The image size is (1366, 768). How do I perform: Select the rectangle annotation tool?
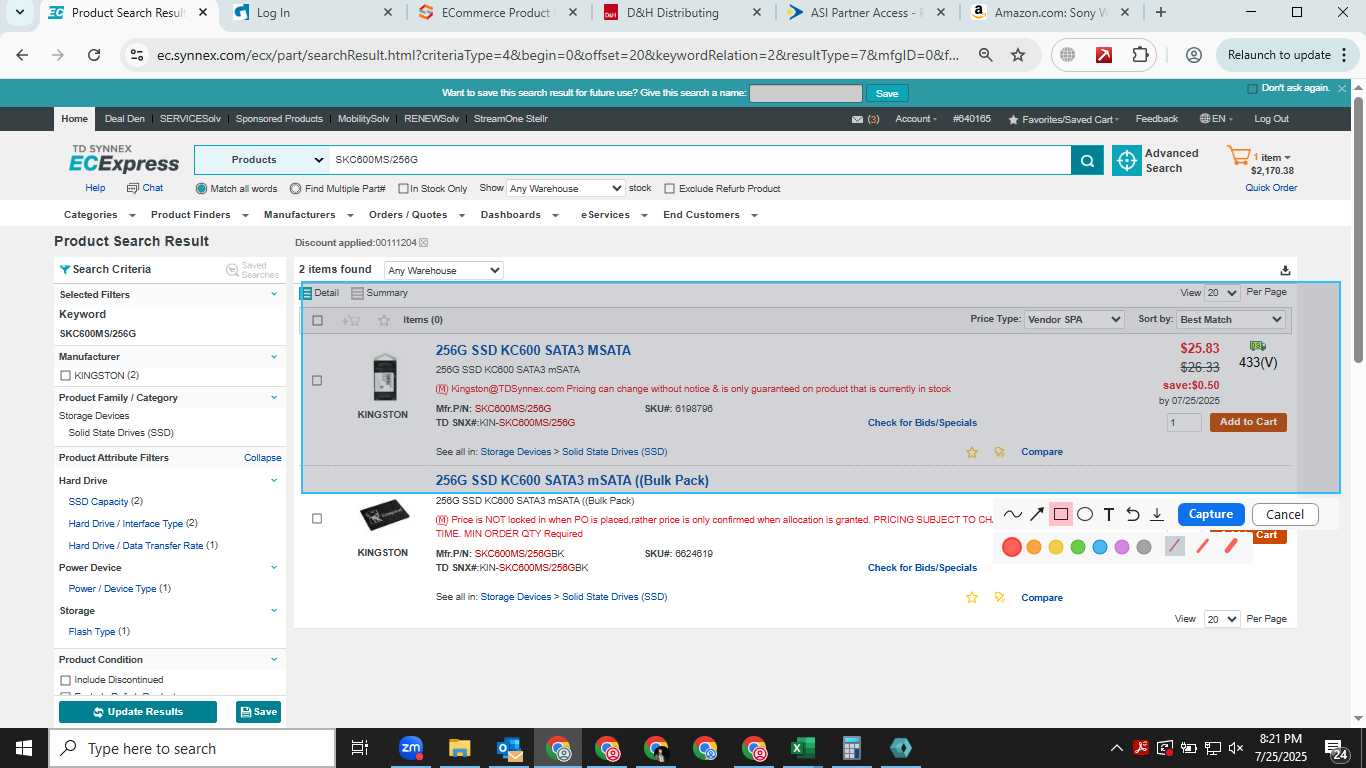(1061, 514)
